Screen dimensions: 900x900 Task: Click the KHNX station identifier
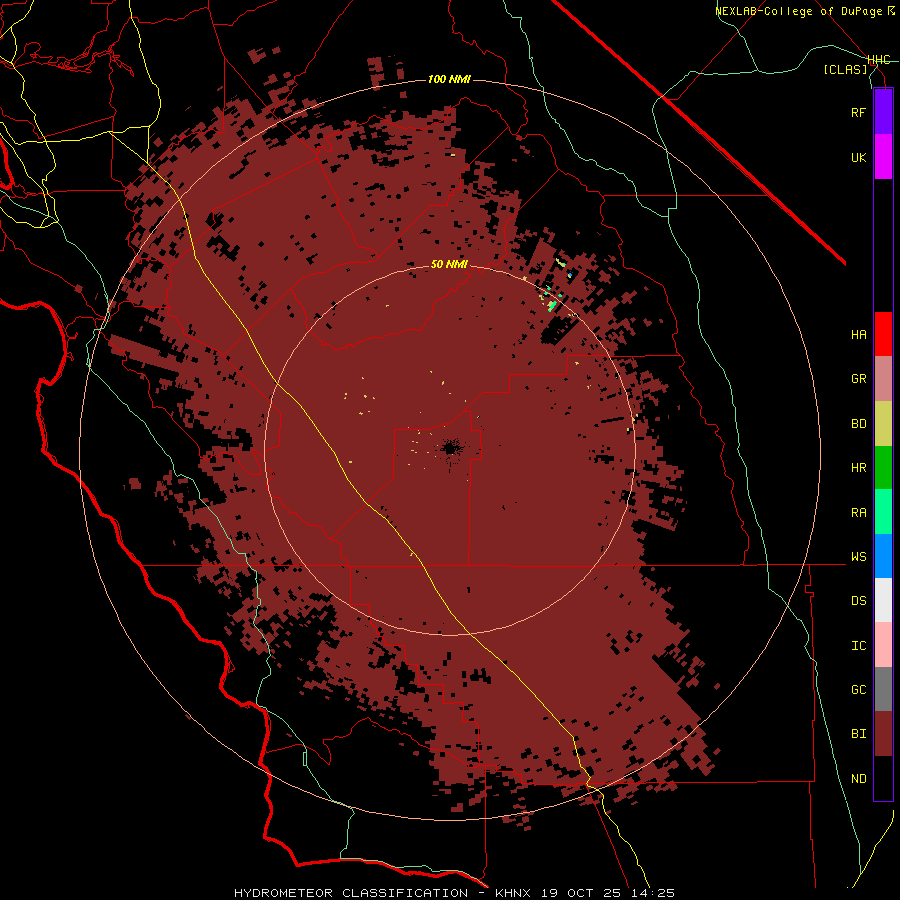514,893
